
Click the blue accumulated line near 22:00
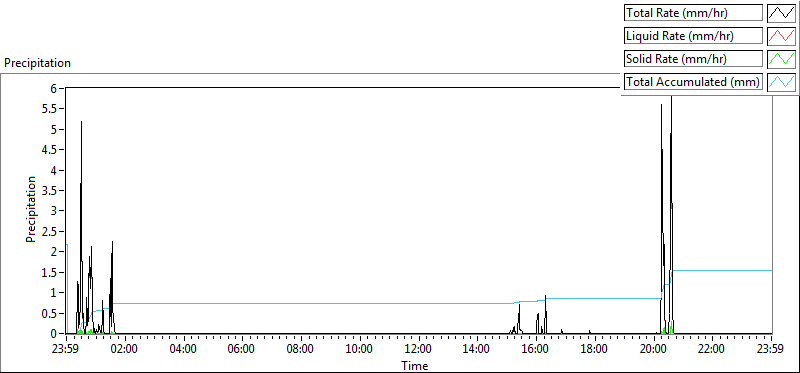(x=712, y=270)
